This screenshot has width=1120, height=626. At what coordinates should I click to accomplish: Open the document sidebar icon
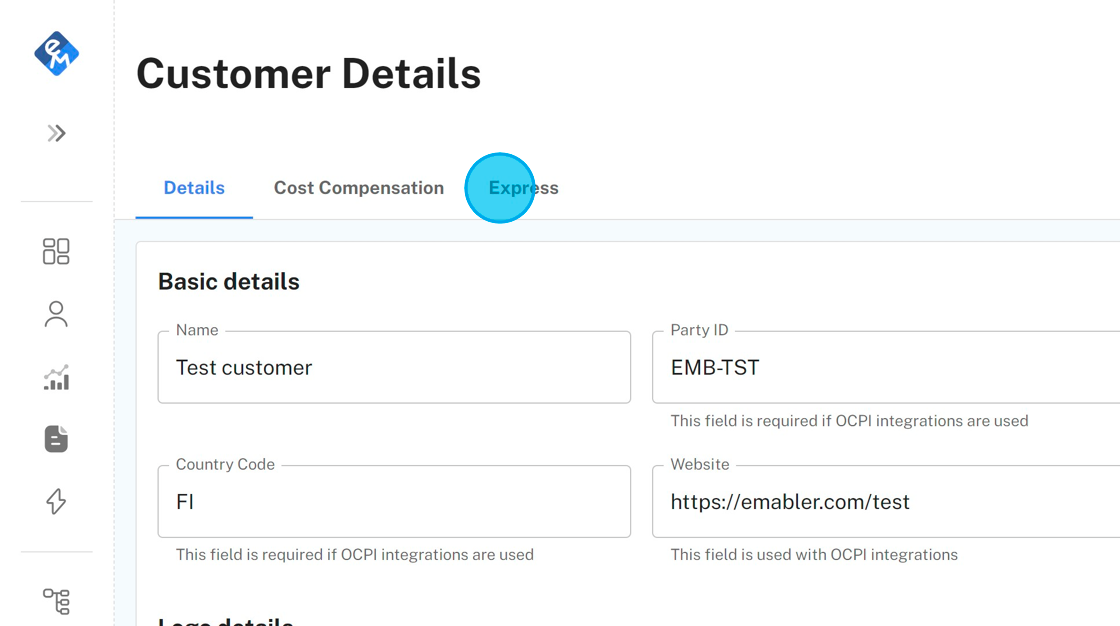coord(56,439)
